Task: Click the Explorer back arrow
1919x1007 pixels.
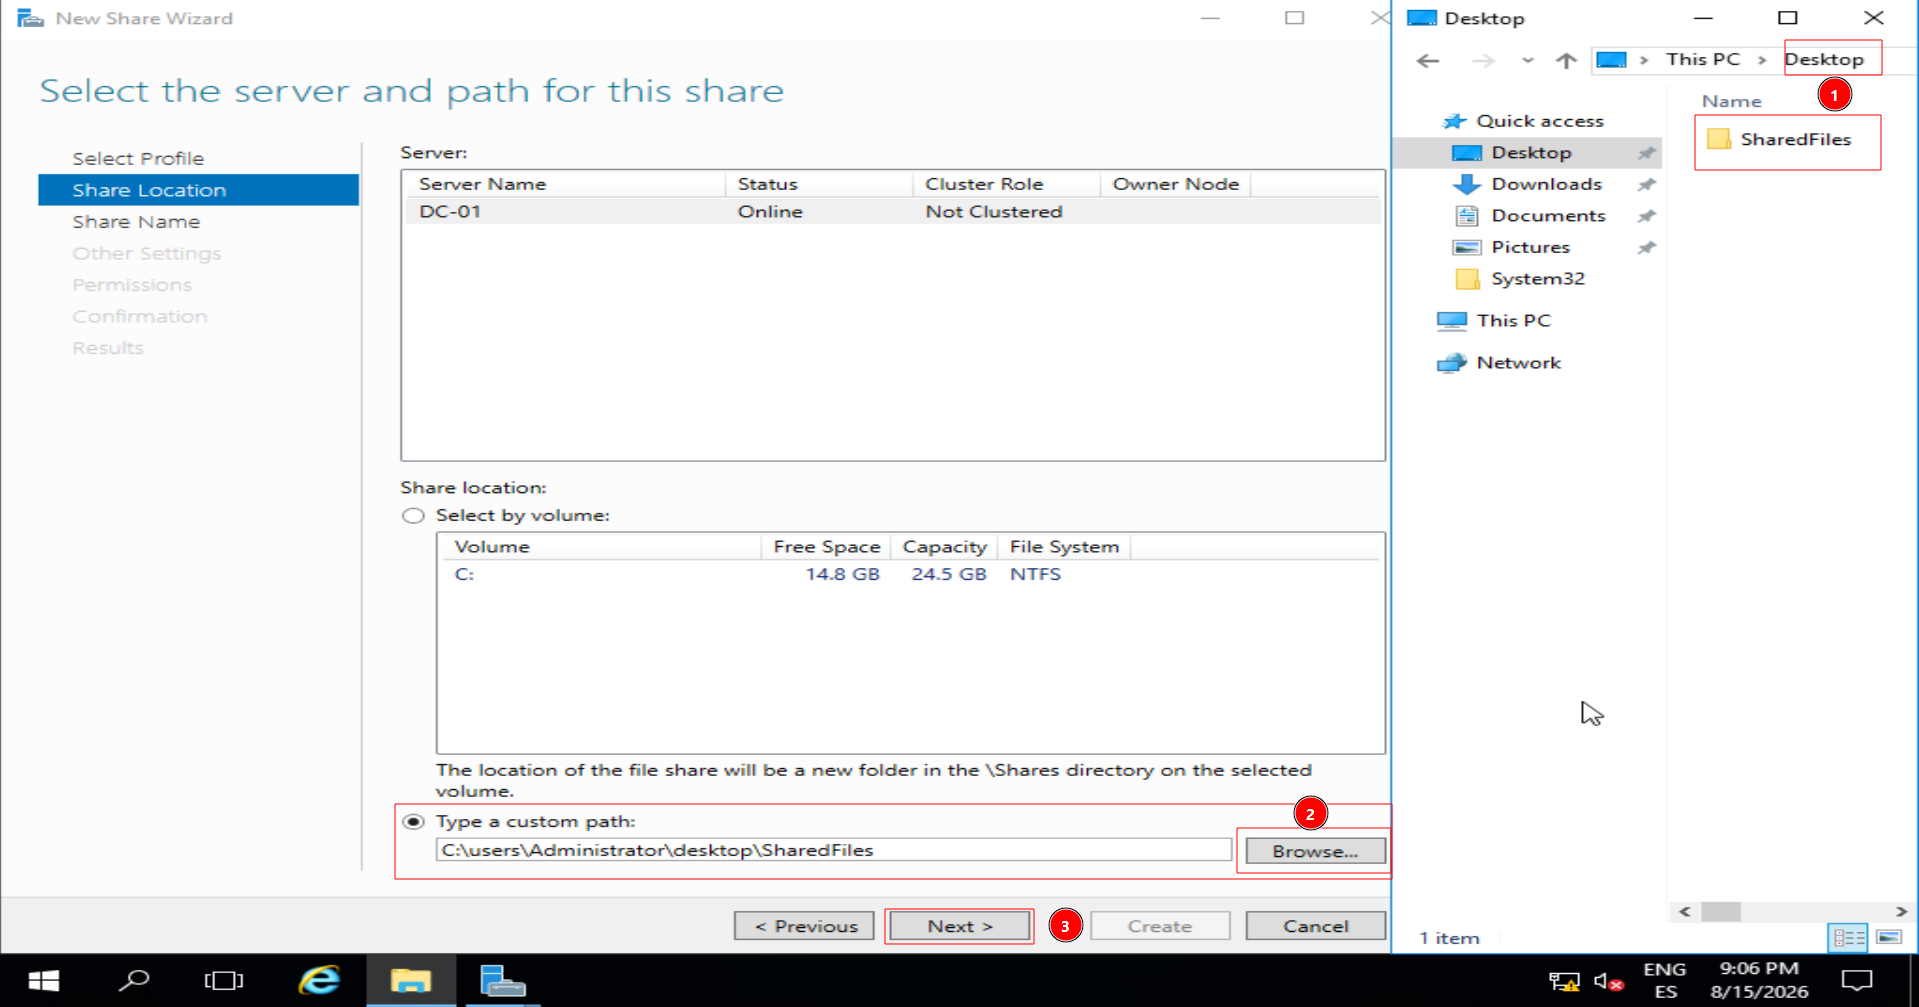Action: point(1428,60)
